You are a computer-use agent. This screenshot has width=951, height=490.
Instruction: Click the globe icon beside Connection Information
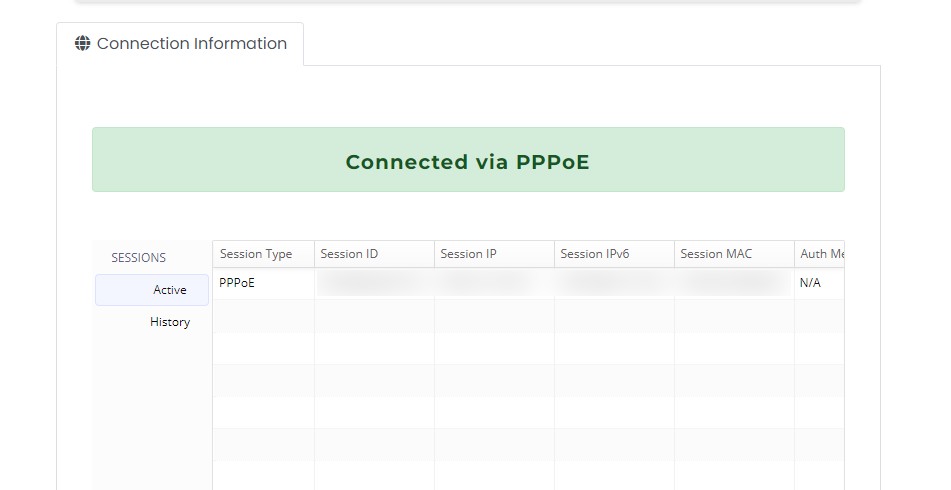coord(83,44)
